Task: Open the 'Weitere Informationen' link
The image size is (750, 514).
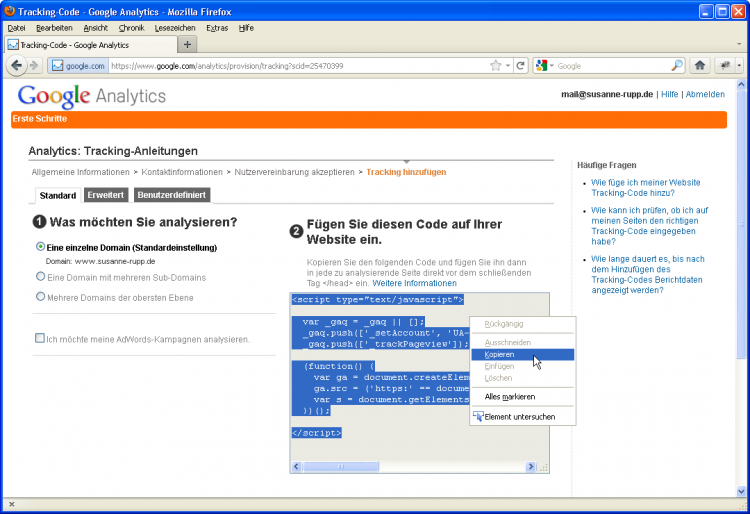Action: [415, 284]
